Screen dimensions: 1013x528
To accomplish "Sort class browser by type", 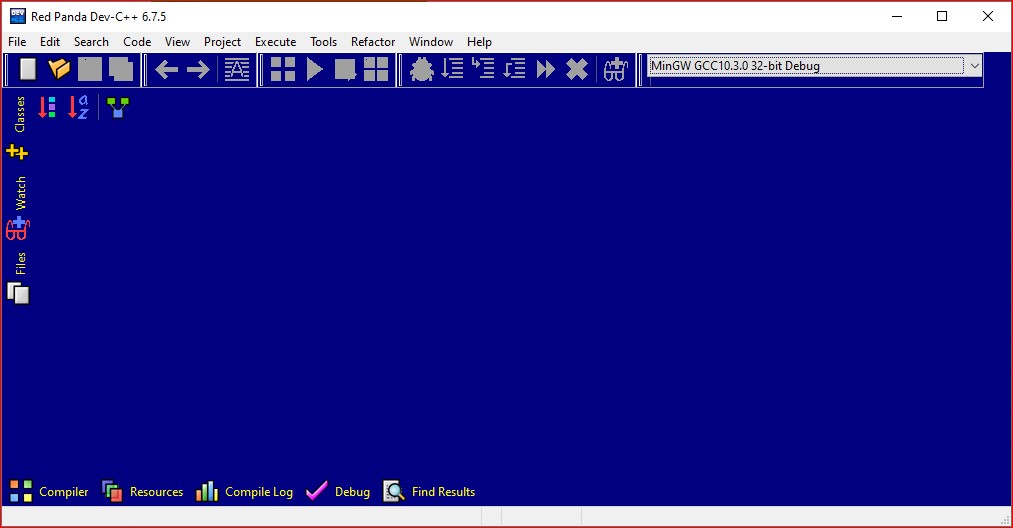I will [x=47, y=107].
